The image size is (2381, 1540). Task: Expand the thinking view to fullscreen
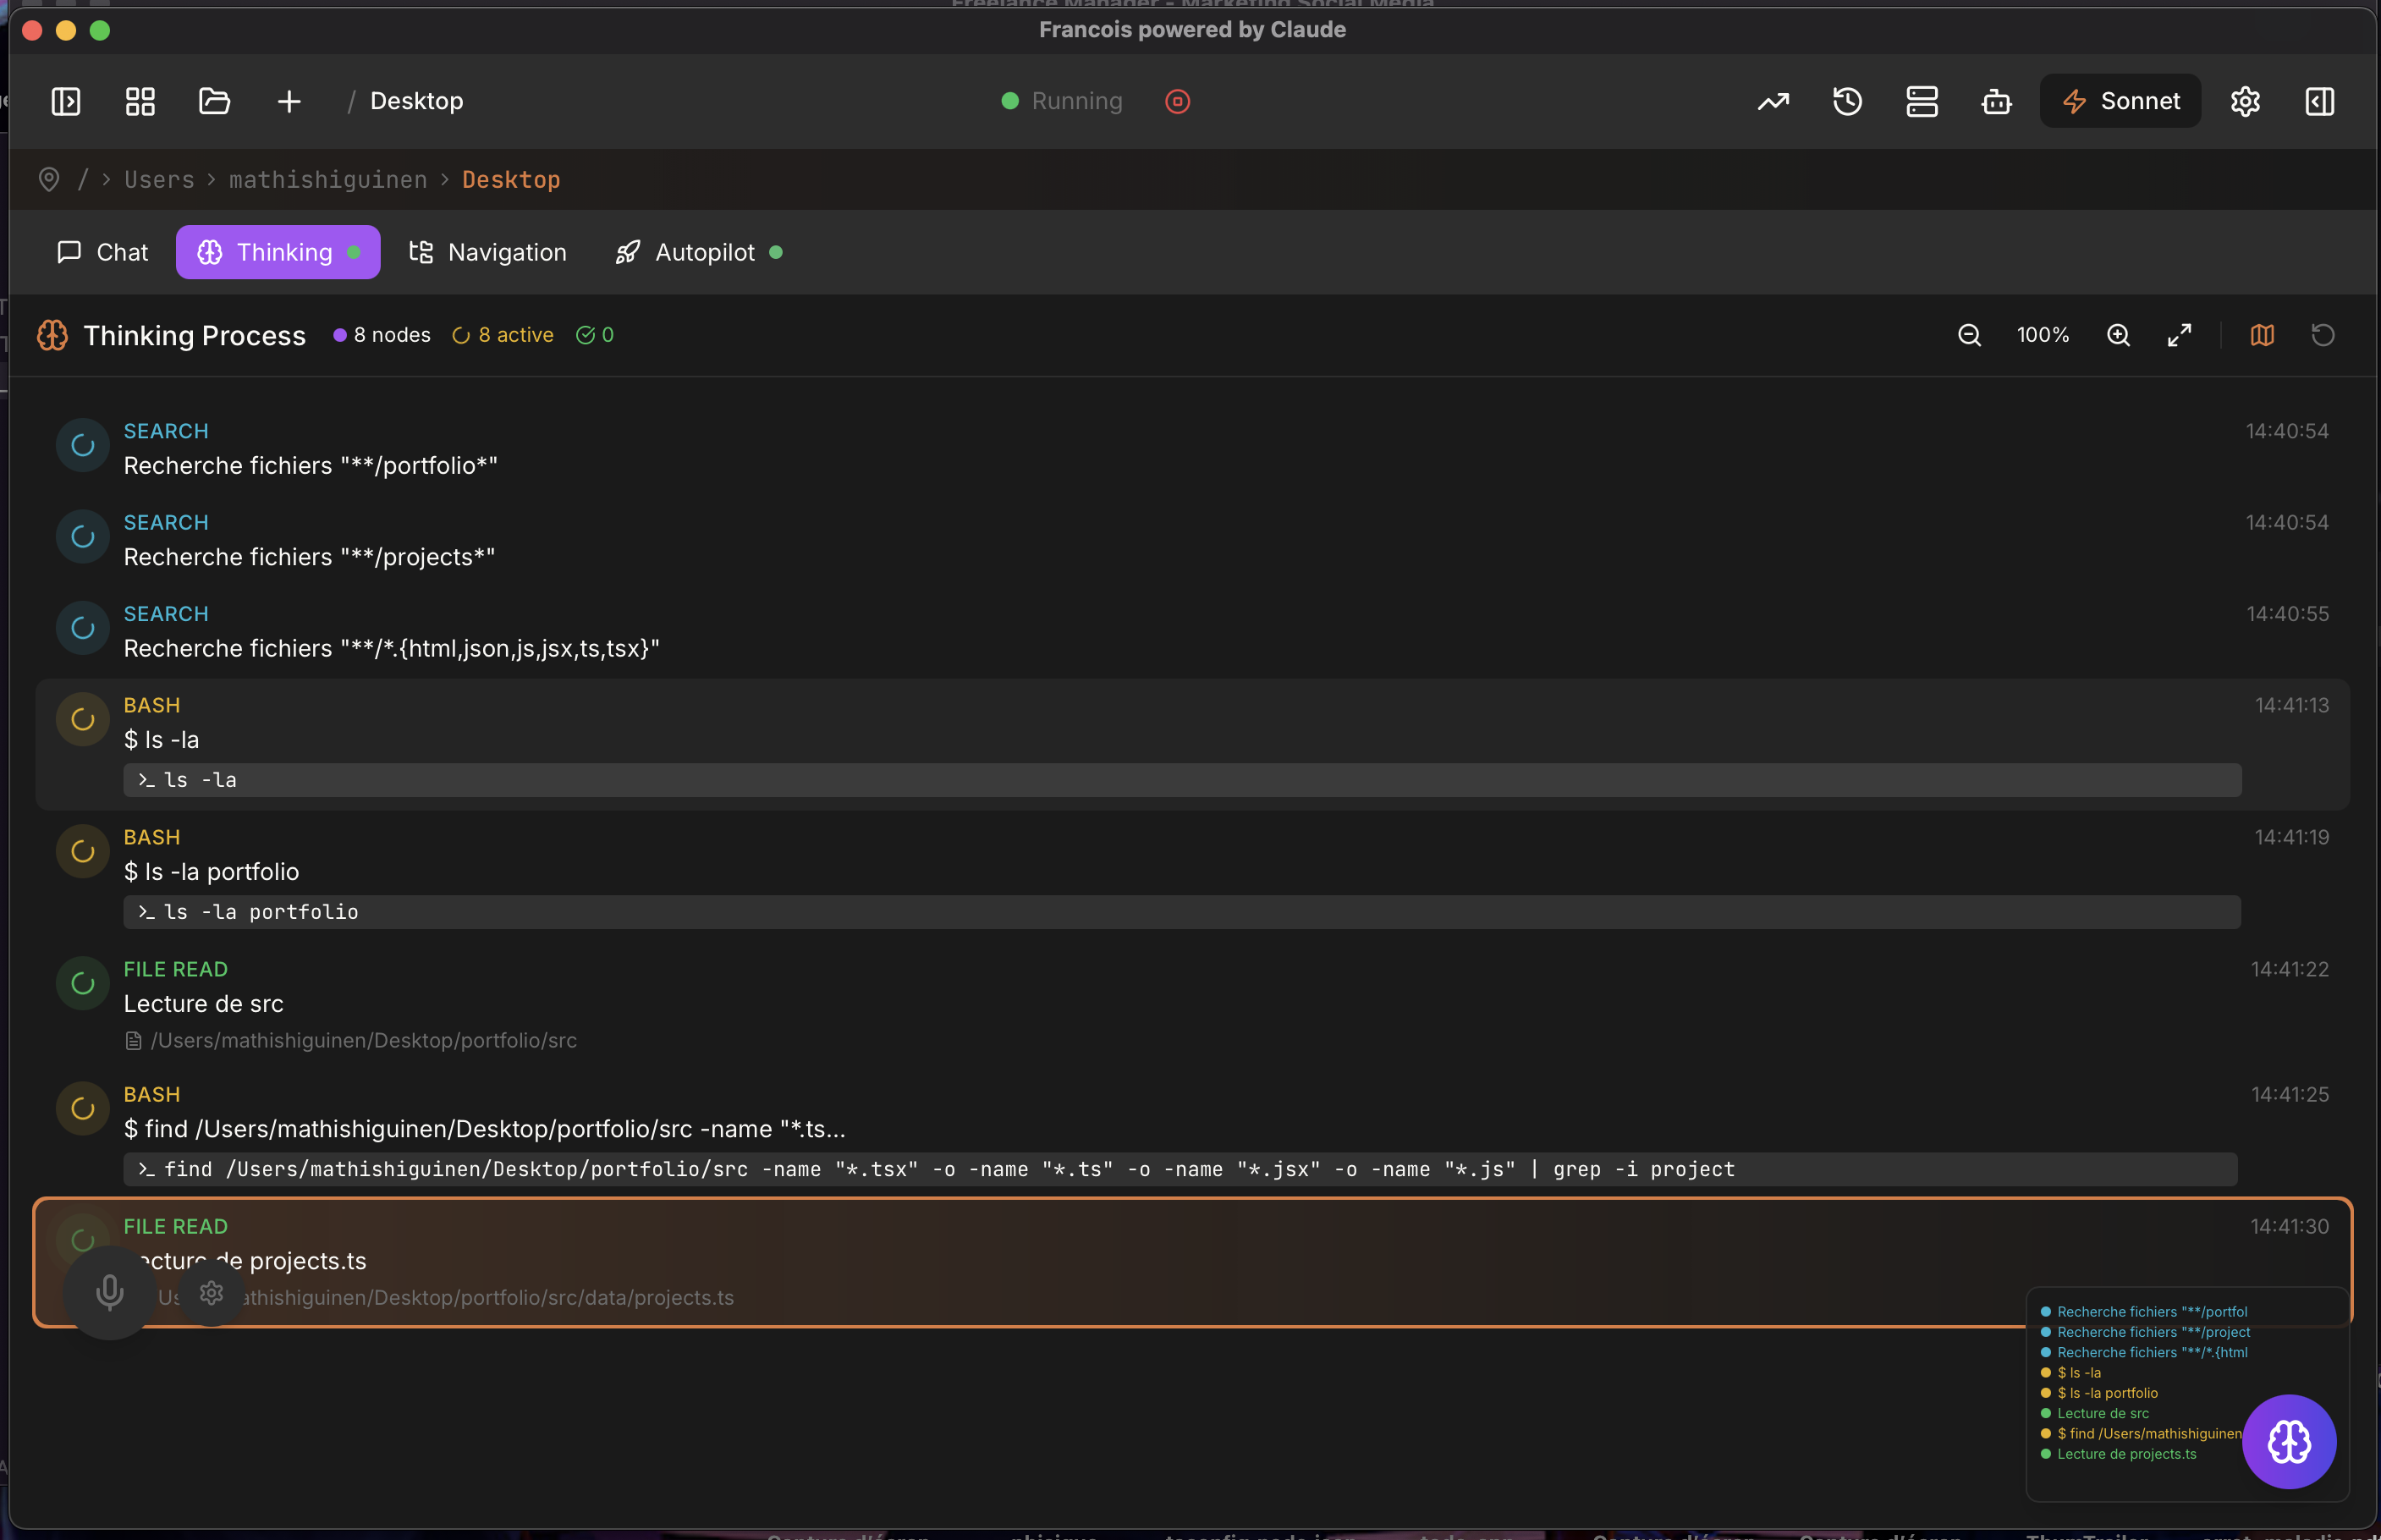2179,335
